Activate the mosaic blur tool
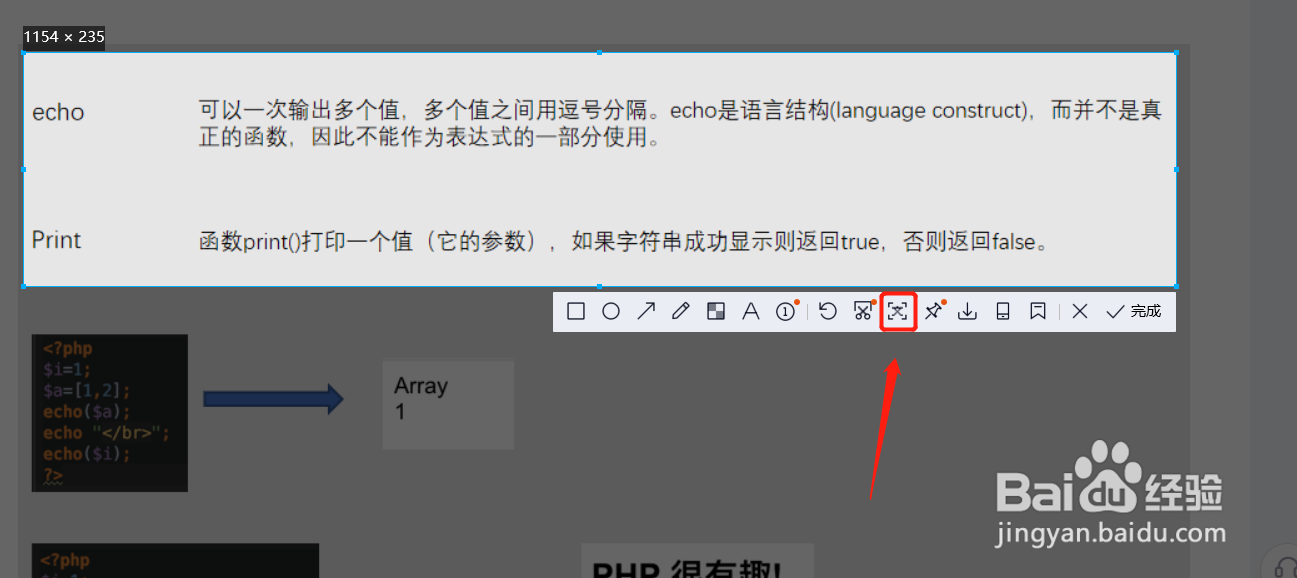The image size is (1297, 578). point(715,311)
